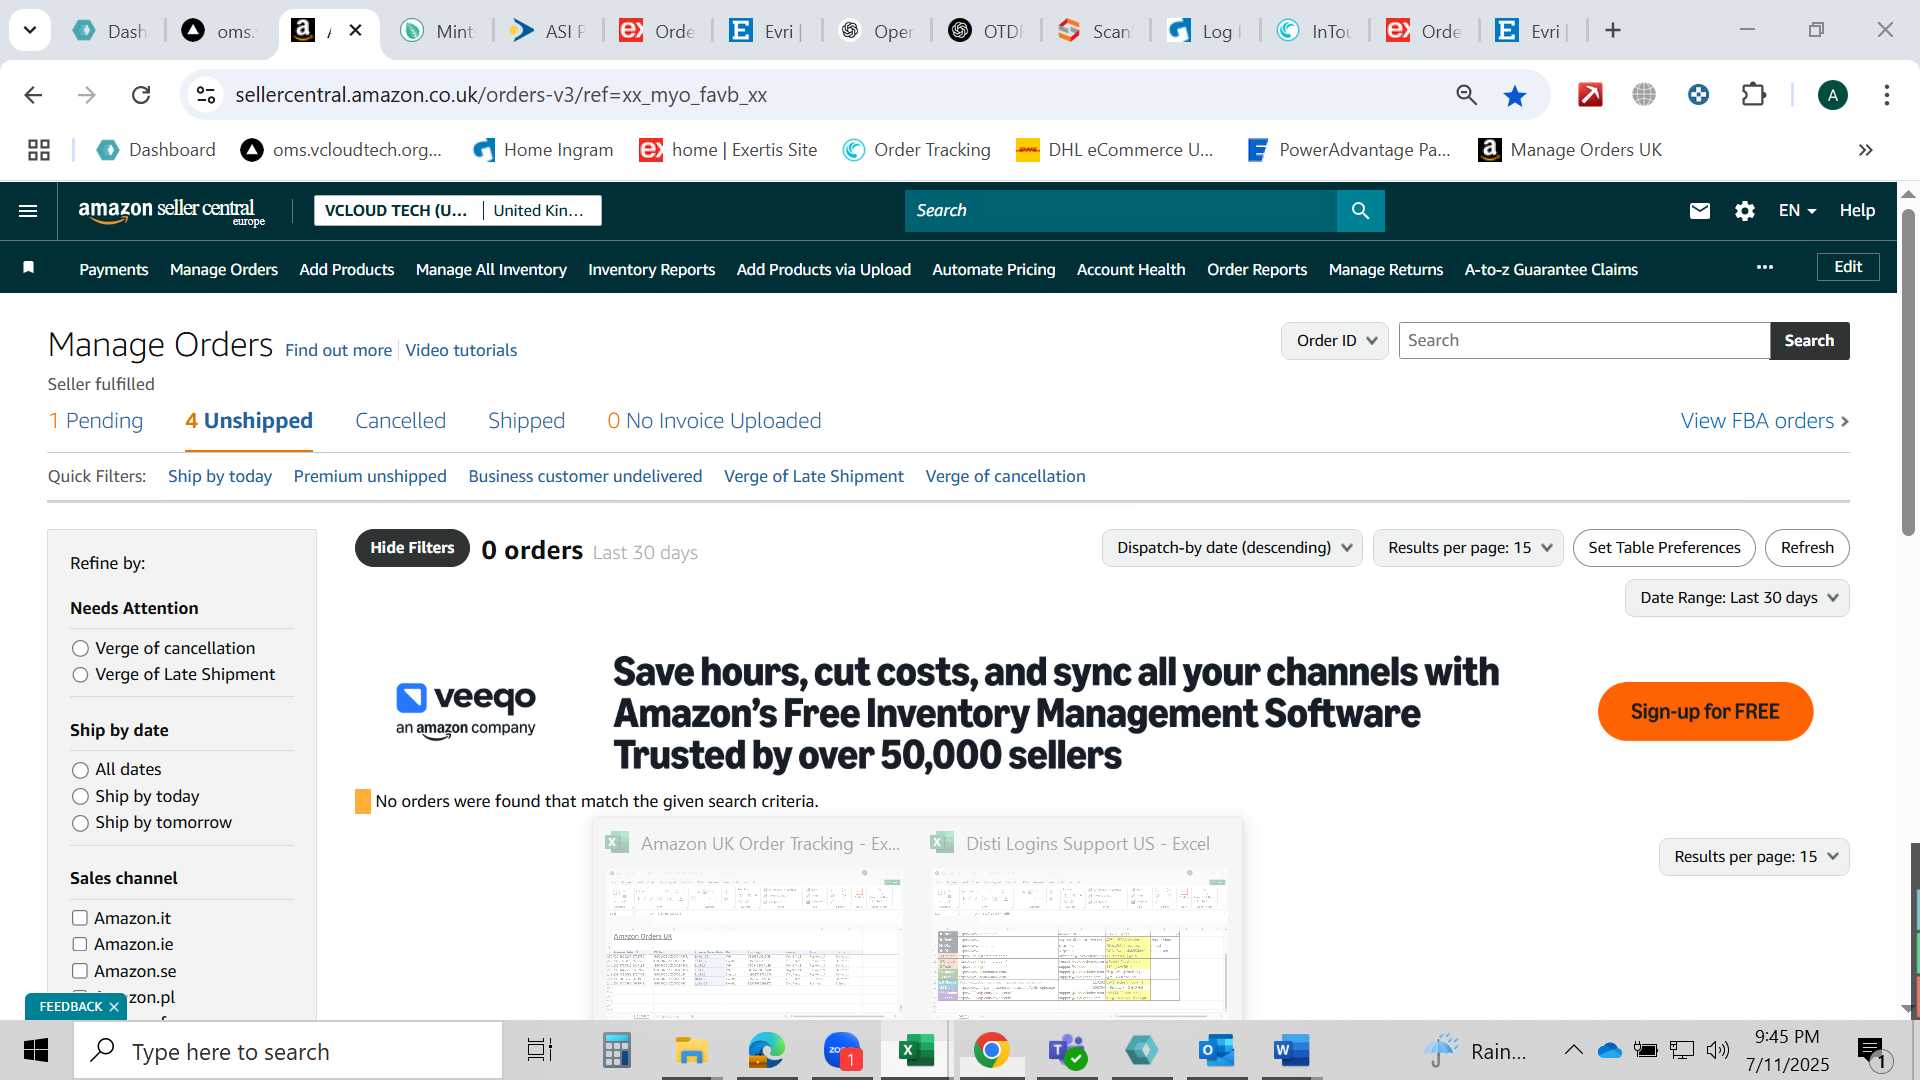The image size is (1920, 1080).
Task: Click the bookmark flag icon in nav bar
Action: pyautogui.click(x=29, y=268)
